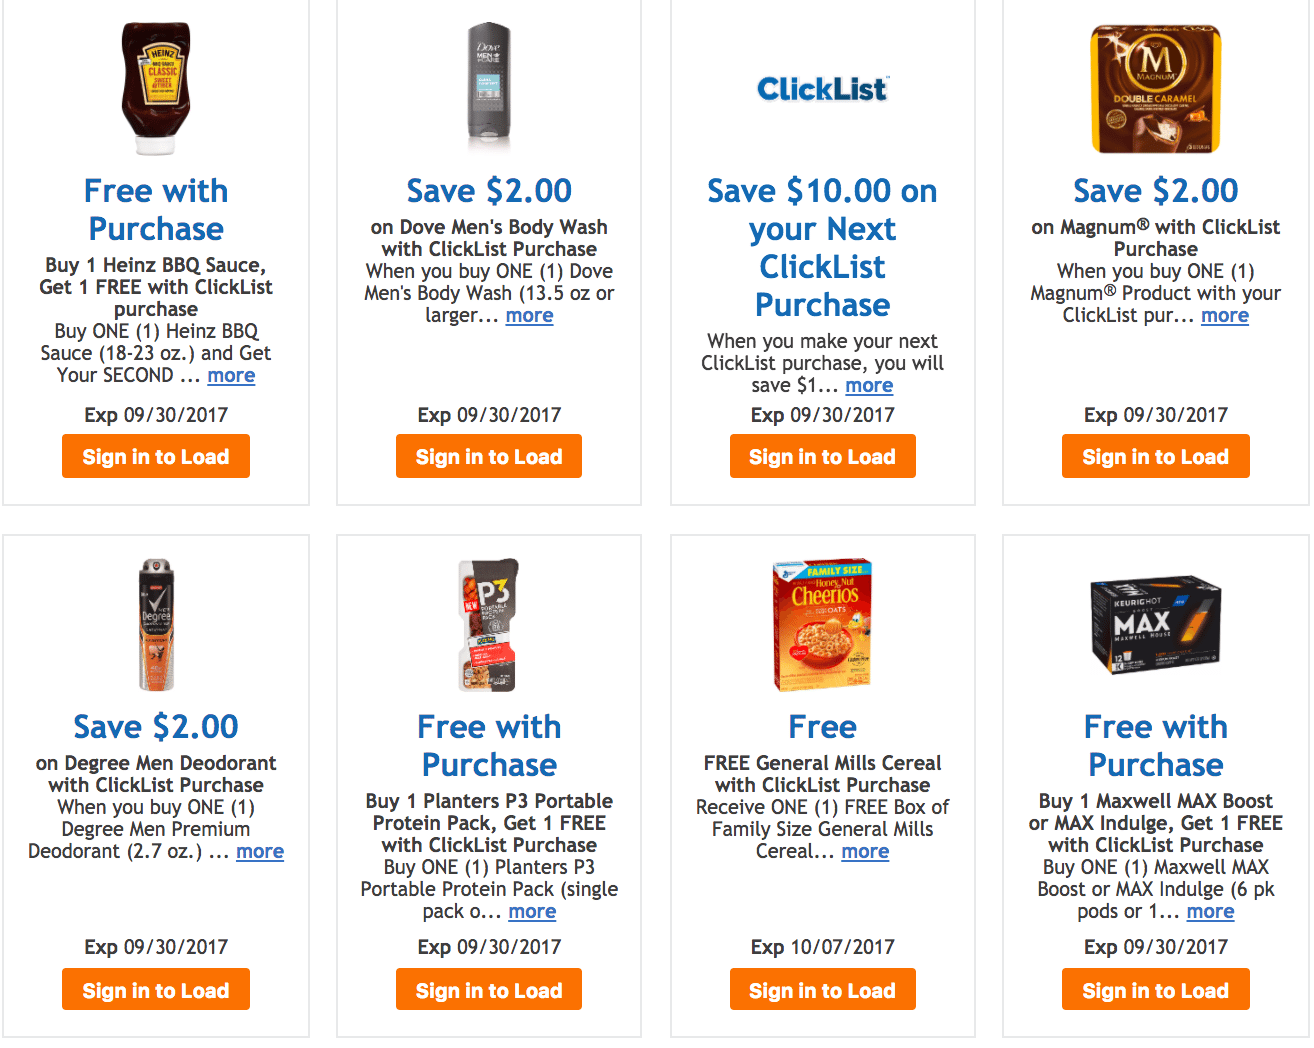
Task: Sign in to load free Cheerios coupon
Action: tap(822, 990)
